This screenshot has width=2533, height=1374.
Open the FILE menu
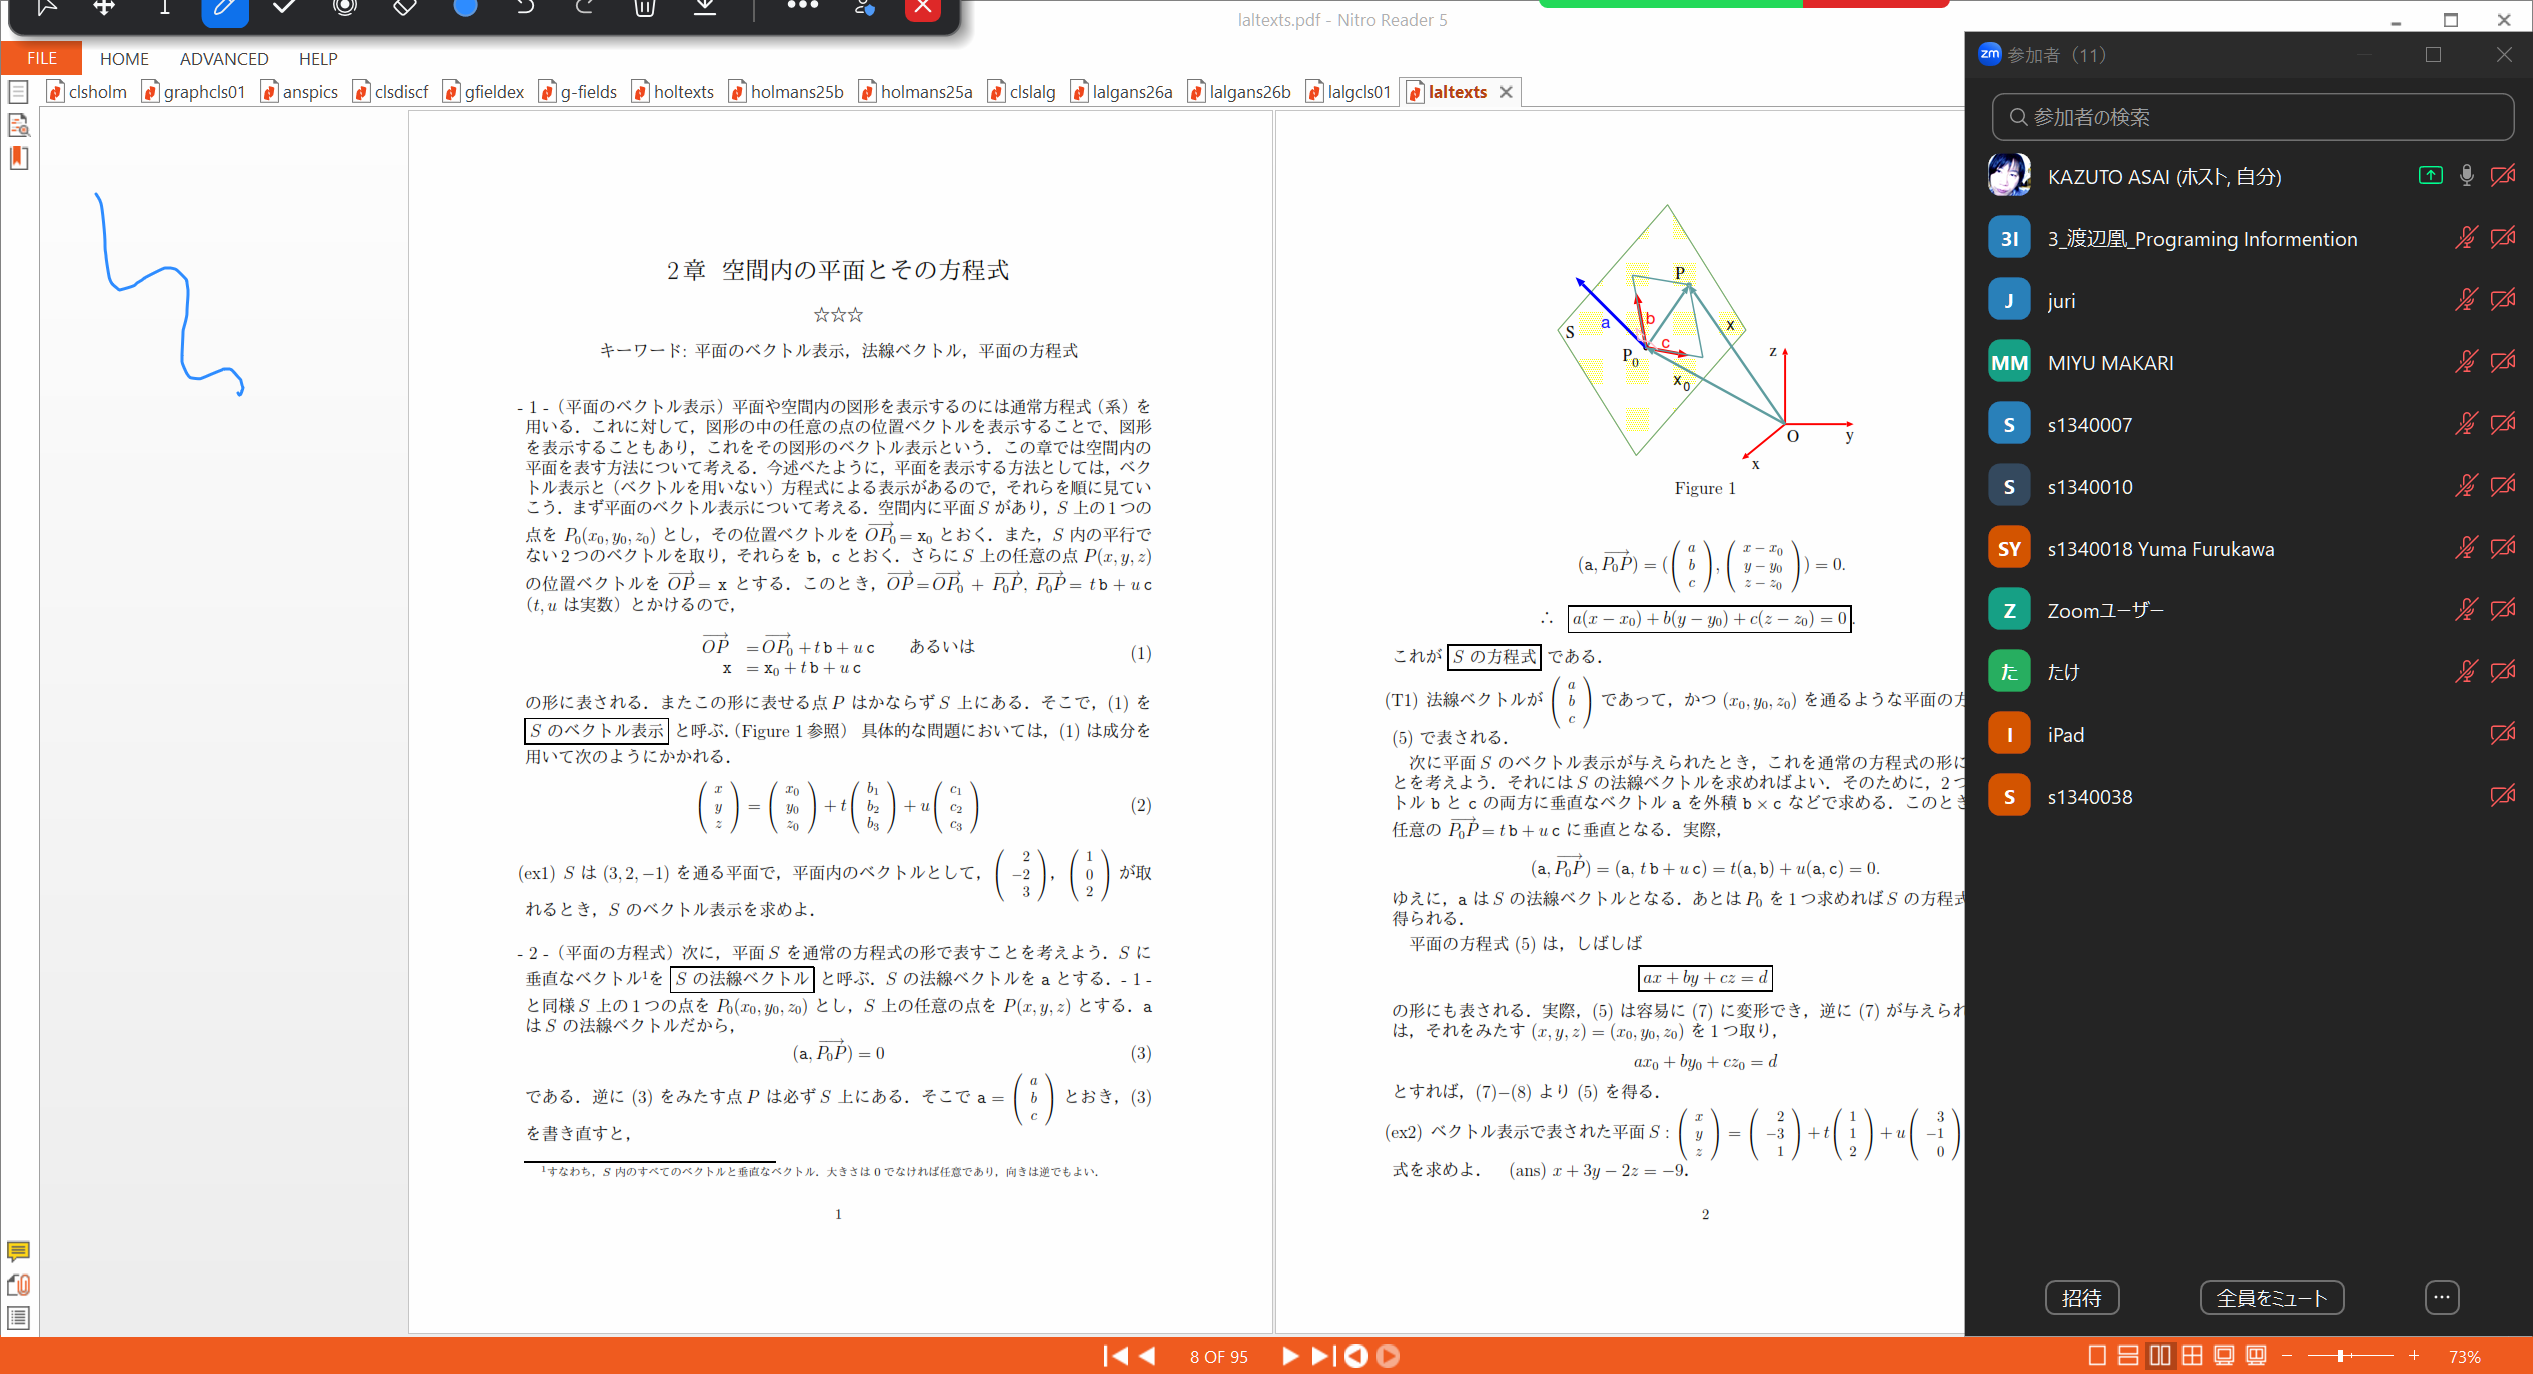[41, 58]
